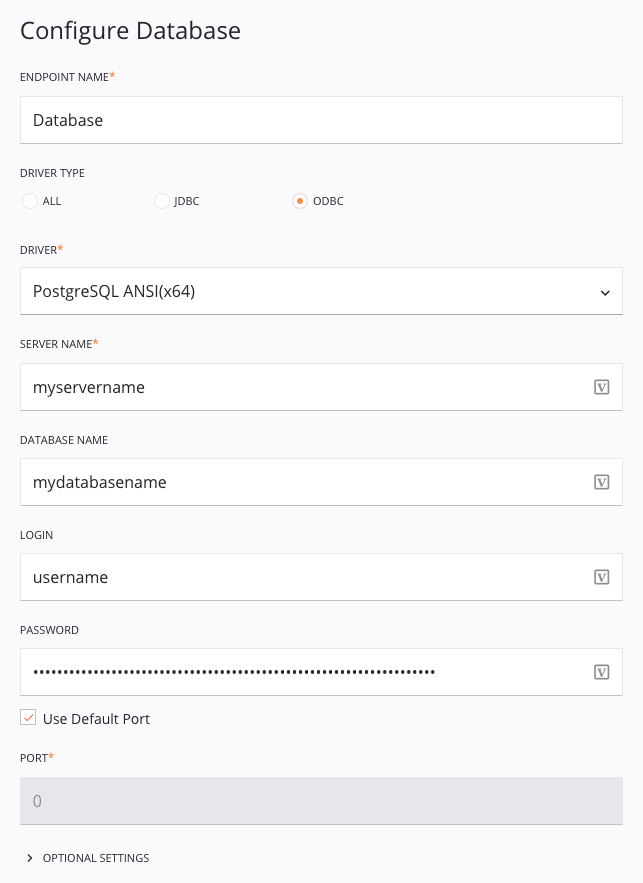Viewport: 643px width, 883px height.
Task: Open the PostgreSQL ANSI(x64) driver dropdown
Action: [x=321, y=293]
